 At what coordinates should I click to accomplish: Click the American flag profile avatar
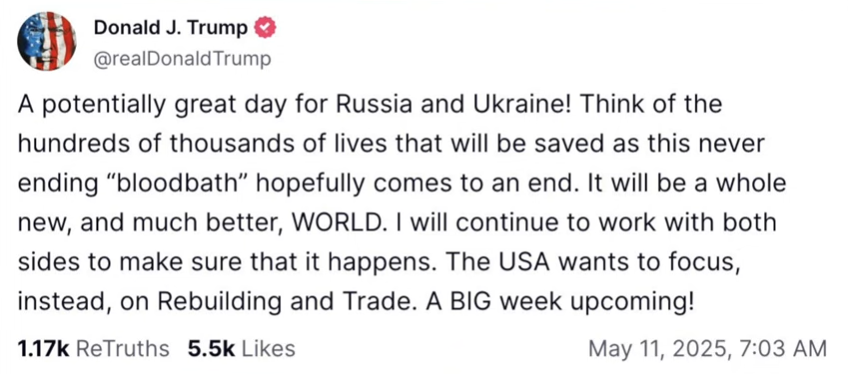46,41
